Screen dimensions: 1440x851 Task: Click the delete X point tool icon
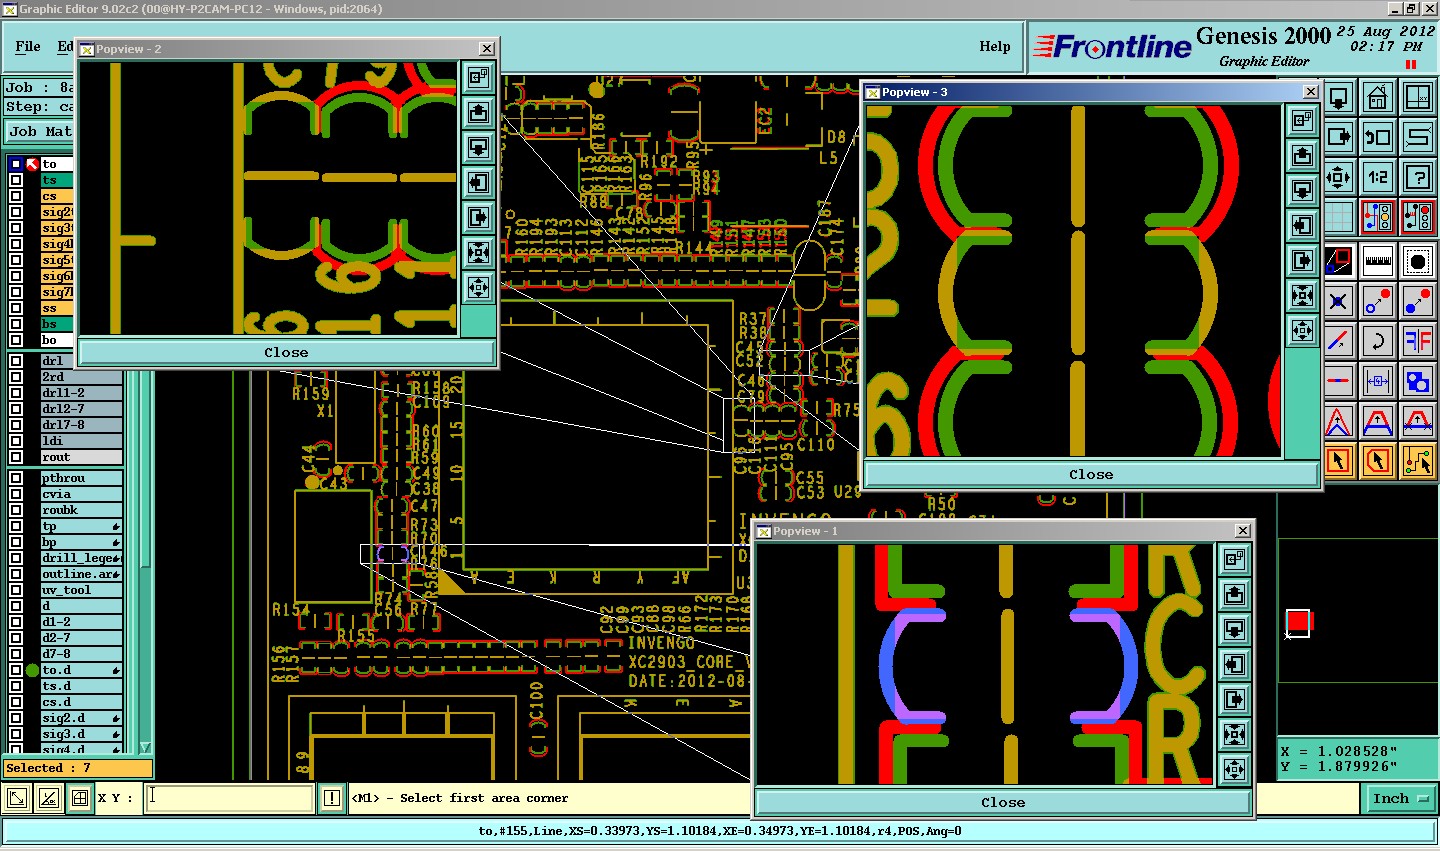click(x=1339, y=301)
